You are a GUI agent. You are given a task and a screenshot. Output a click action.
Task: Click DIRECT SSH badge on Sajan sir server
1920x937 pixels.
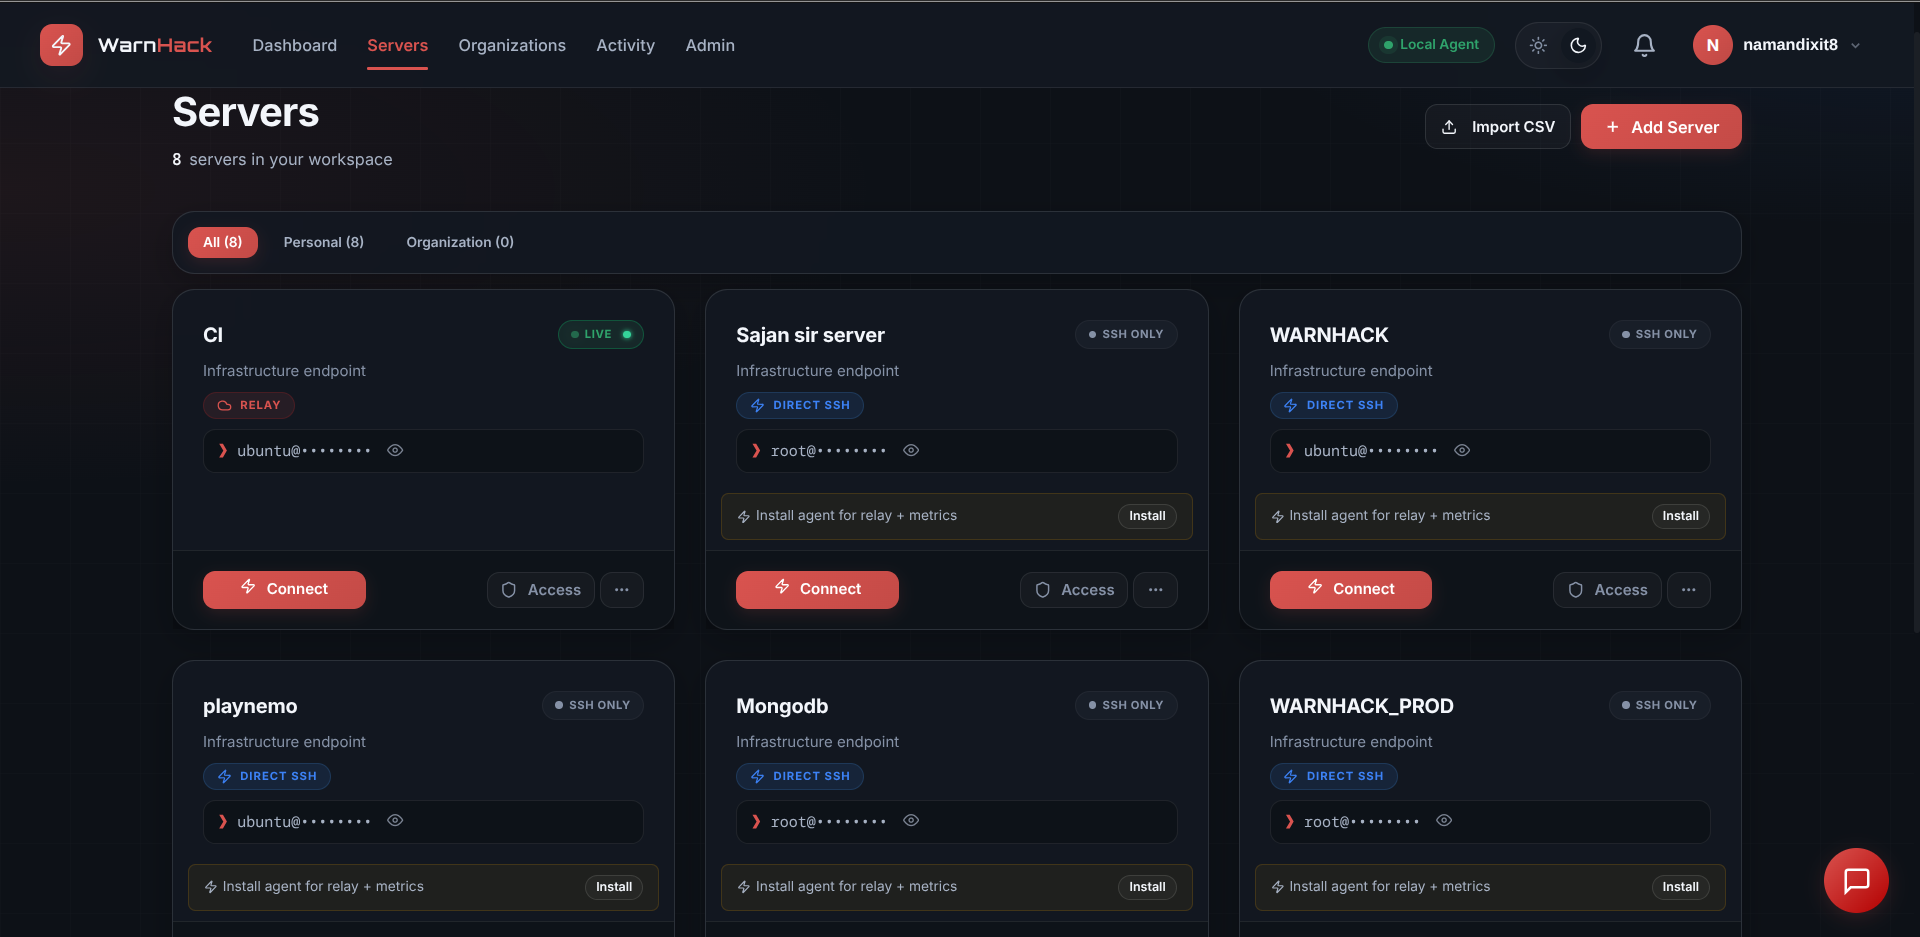click(800, 405)
